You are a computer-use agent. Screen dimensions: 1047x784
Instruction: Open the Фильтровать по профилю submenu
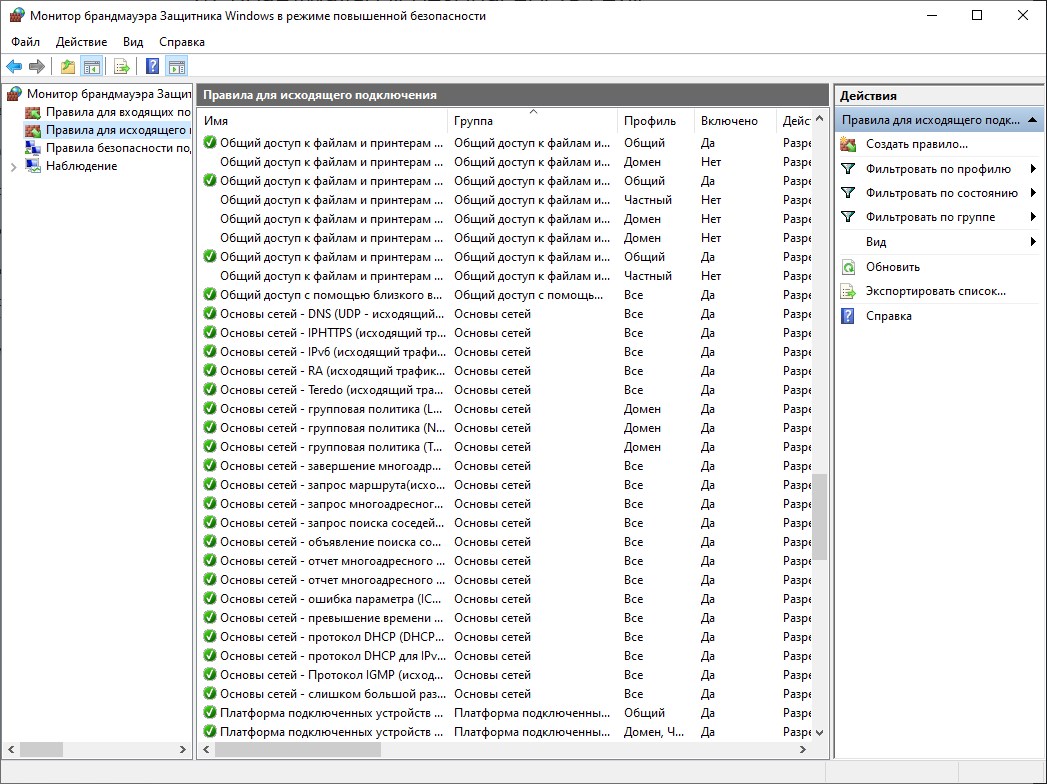pyautogui.click(x=1032, y=169)
